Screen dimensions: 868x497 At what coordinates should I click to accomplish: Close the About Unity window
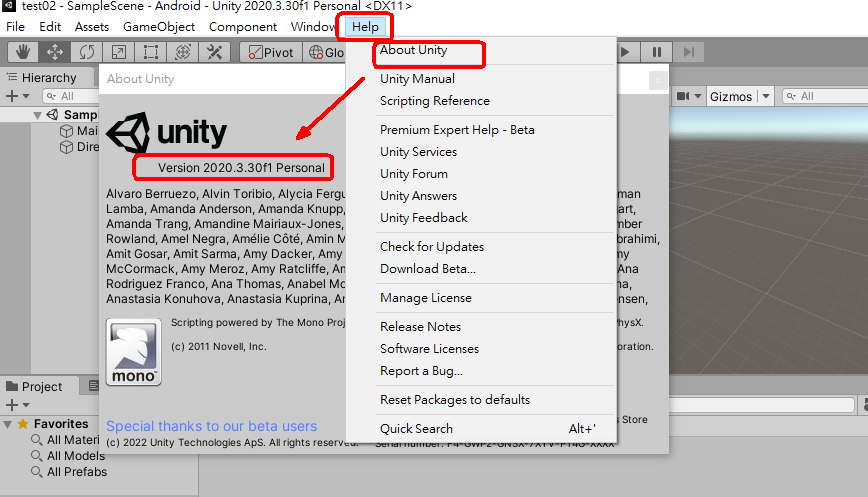click(658, 81)
